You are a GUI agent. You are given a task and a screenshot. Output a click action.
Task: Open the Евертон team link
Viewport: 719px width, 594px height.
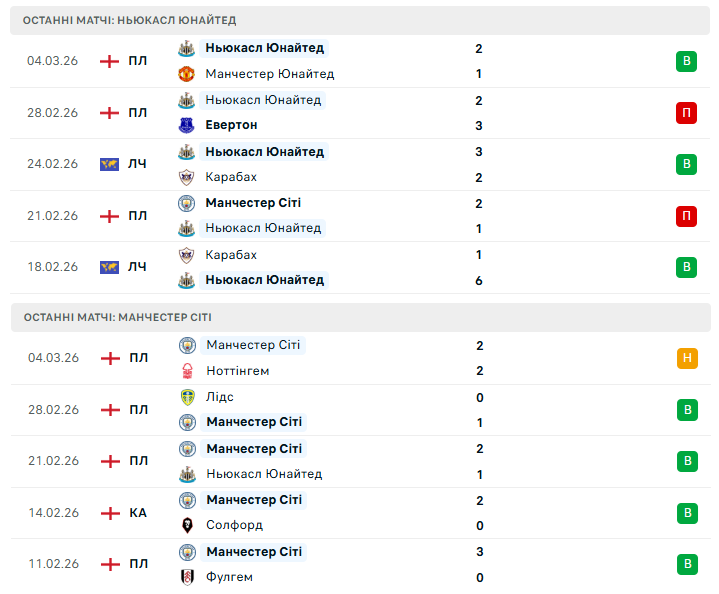[231, 125]
